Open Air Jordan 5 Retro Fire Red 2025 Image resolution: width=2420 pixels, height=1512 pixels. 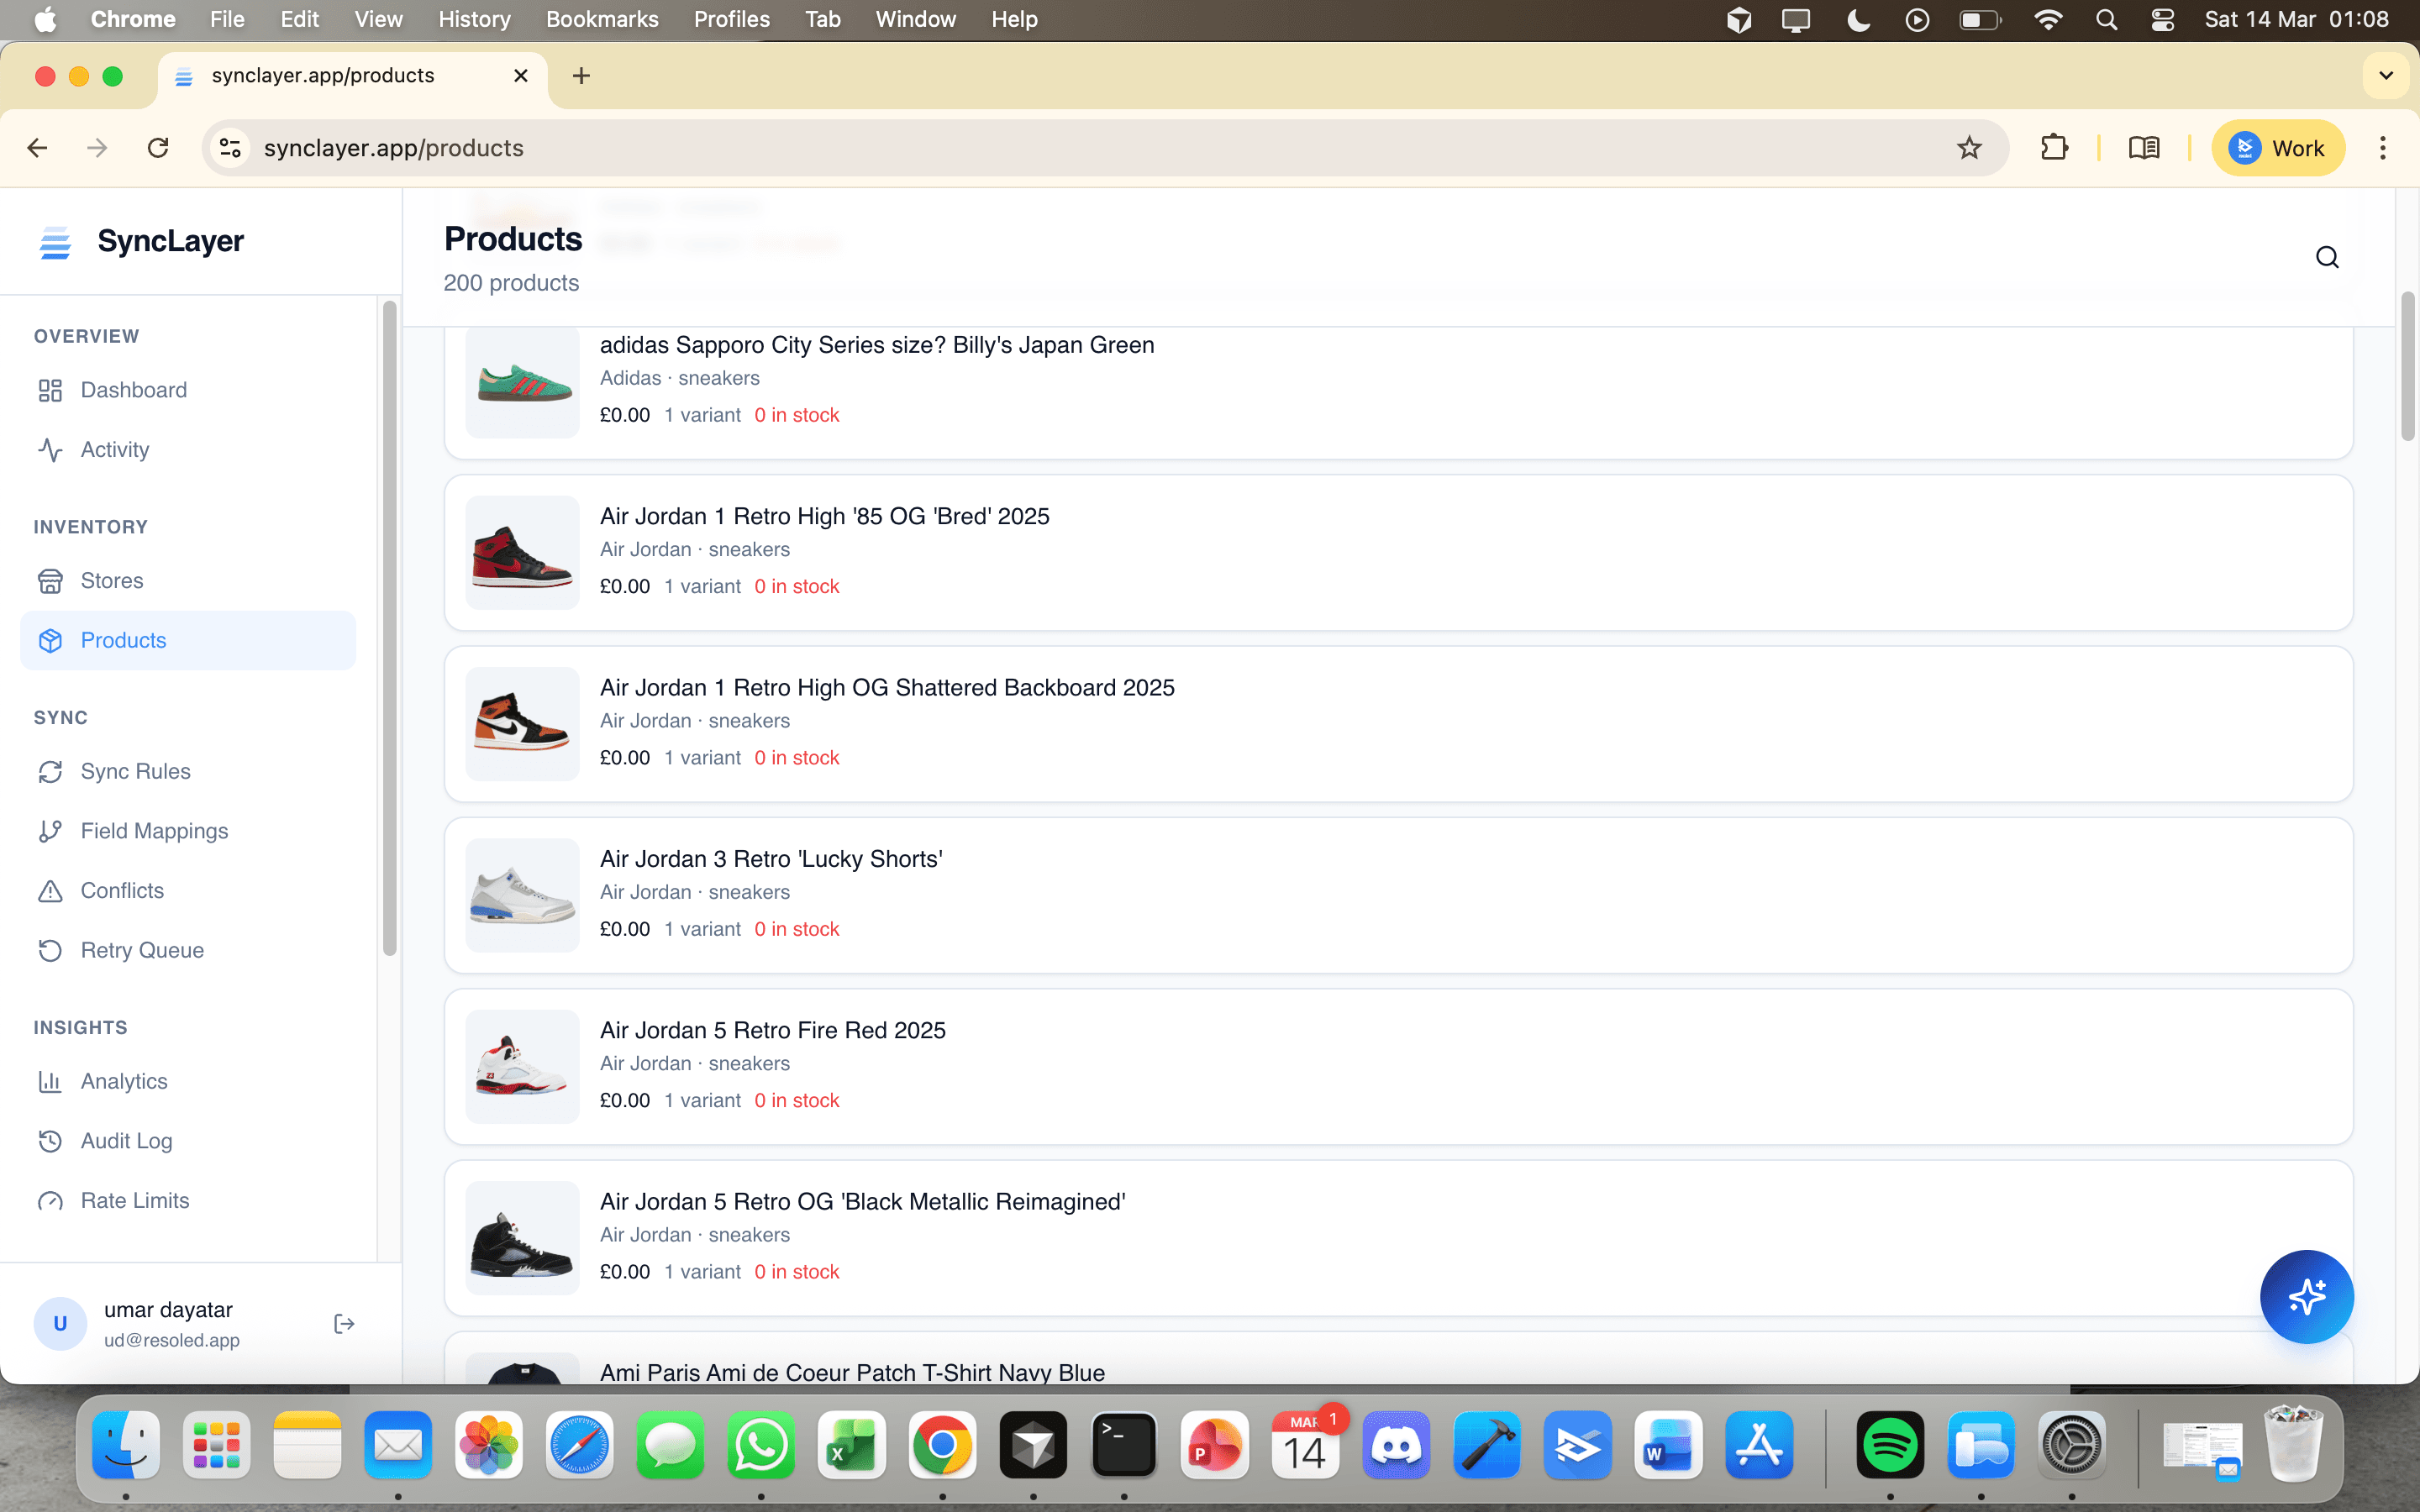coord(1399,1067)
